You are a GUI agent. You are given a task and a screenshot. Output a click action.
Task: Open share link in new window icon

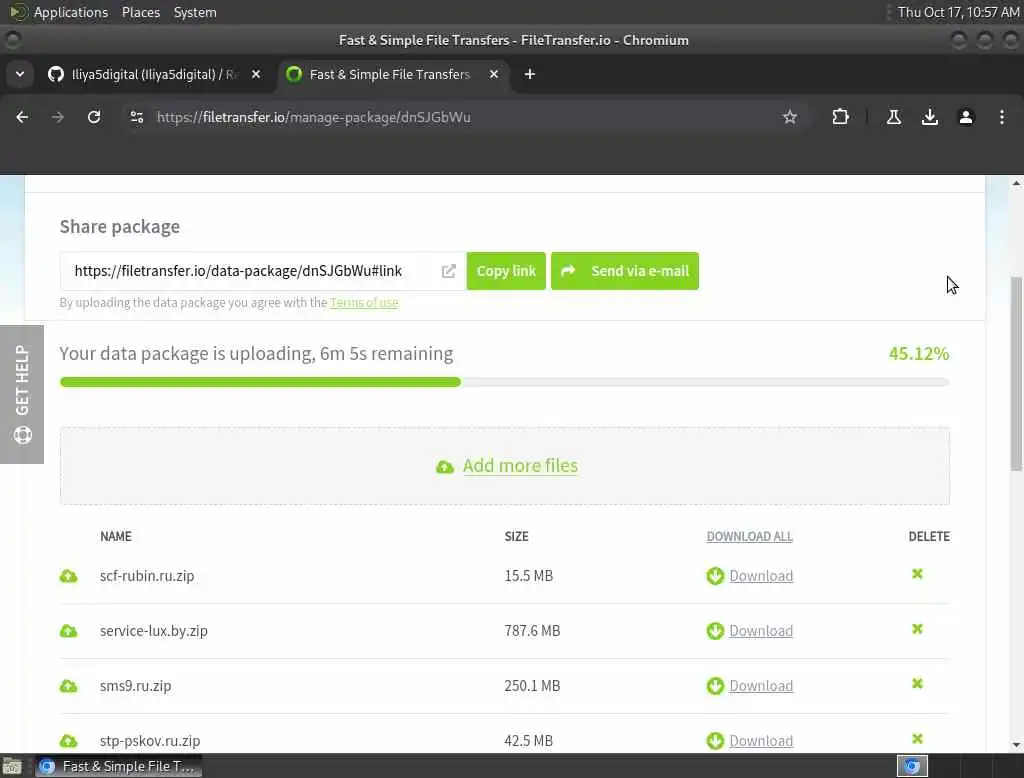[449, 271]
